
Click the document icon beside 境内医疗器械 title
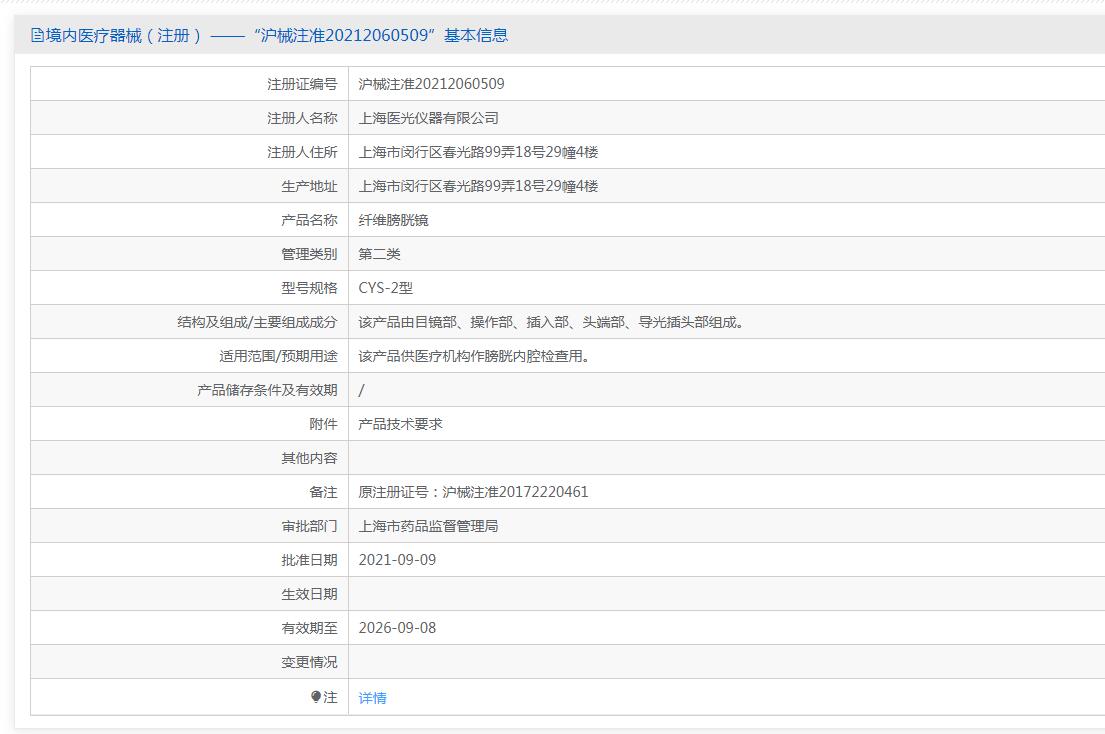(37, 35)
